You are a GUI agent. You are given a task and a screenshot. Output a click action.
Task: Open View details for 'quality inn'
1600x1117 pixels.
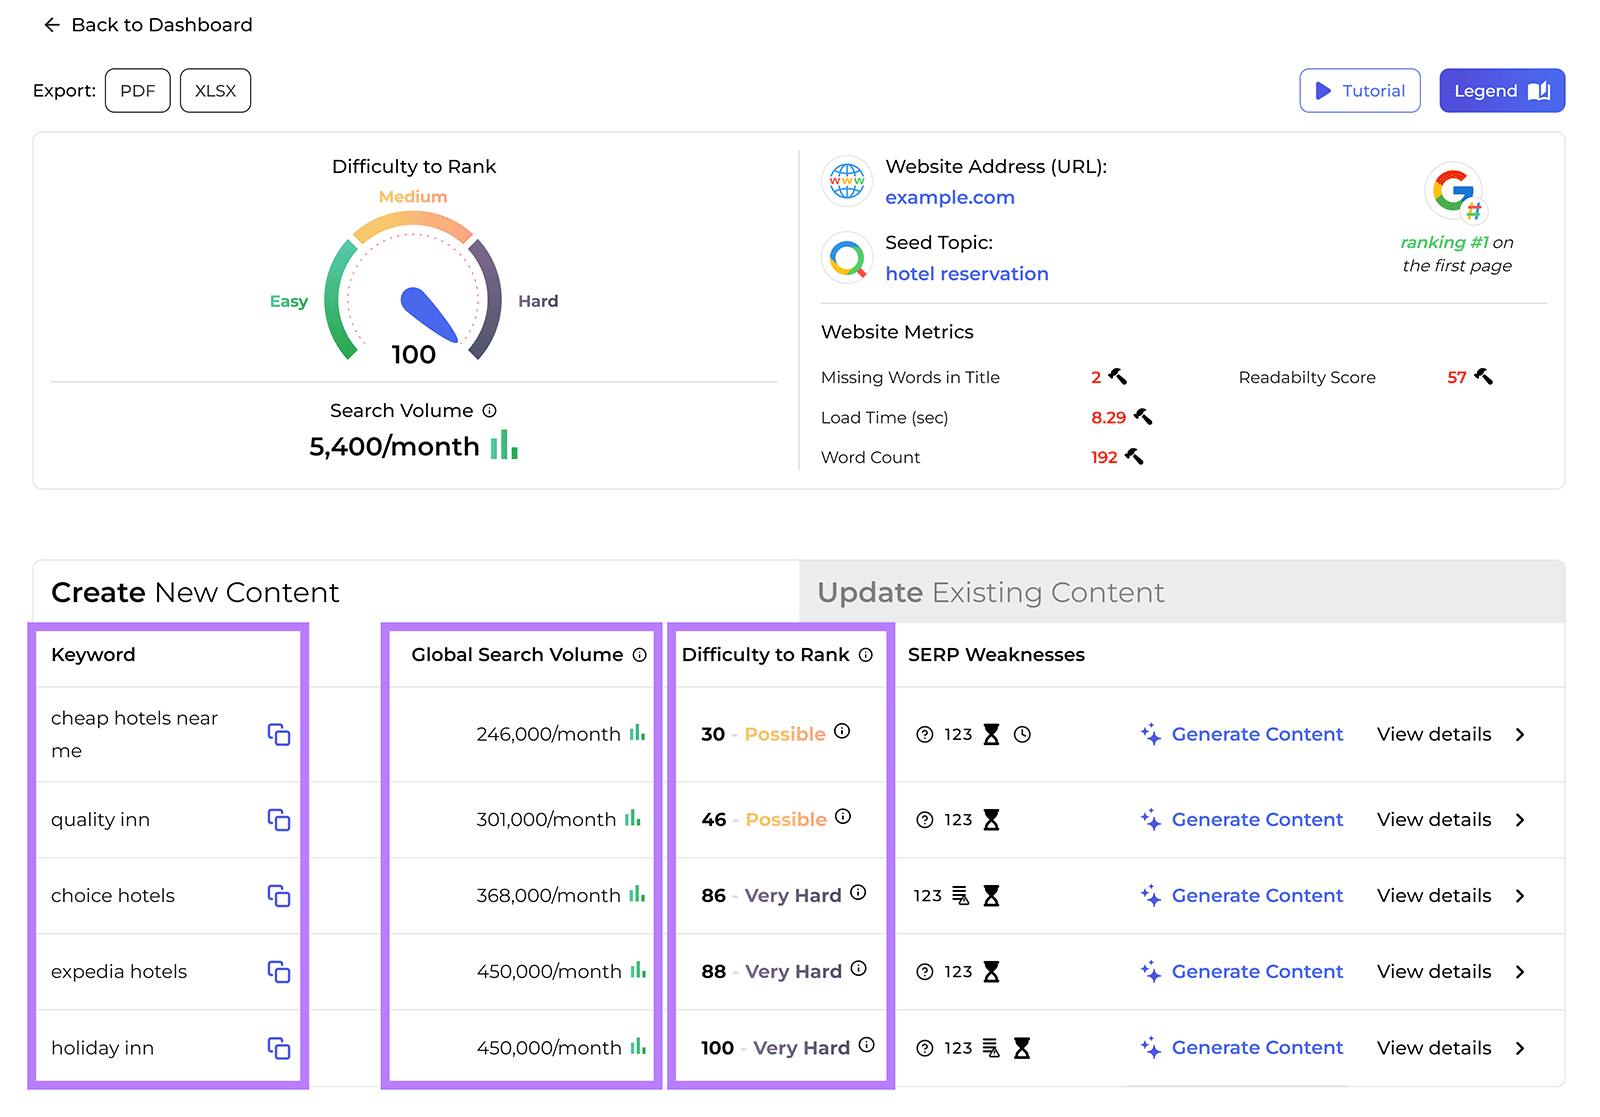point(1434,820)
